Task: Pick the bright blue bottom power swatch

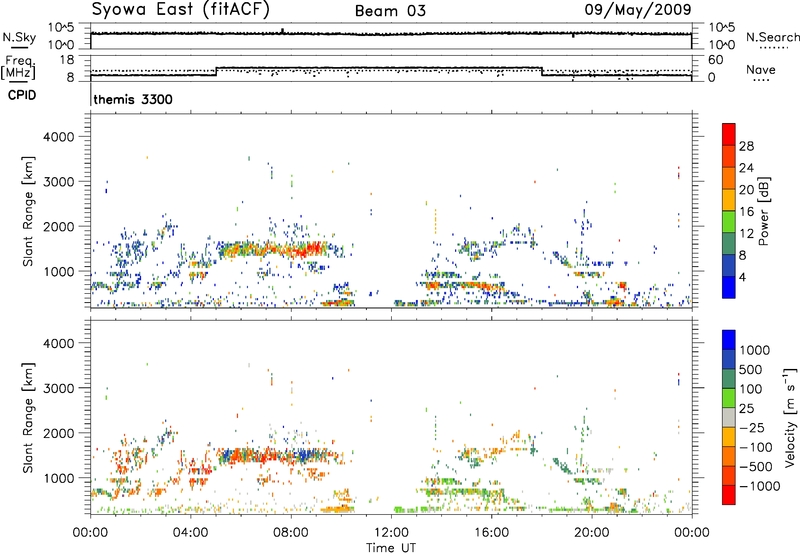Action: point(729,287)
